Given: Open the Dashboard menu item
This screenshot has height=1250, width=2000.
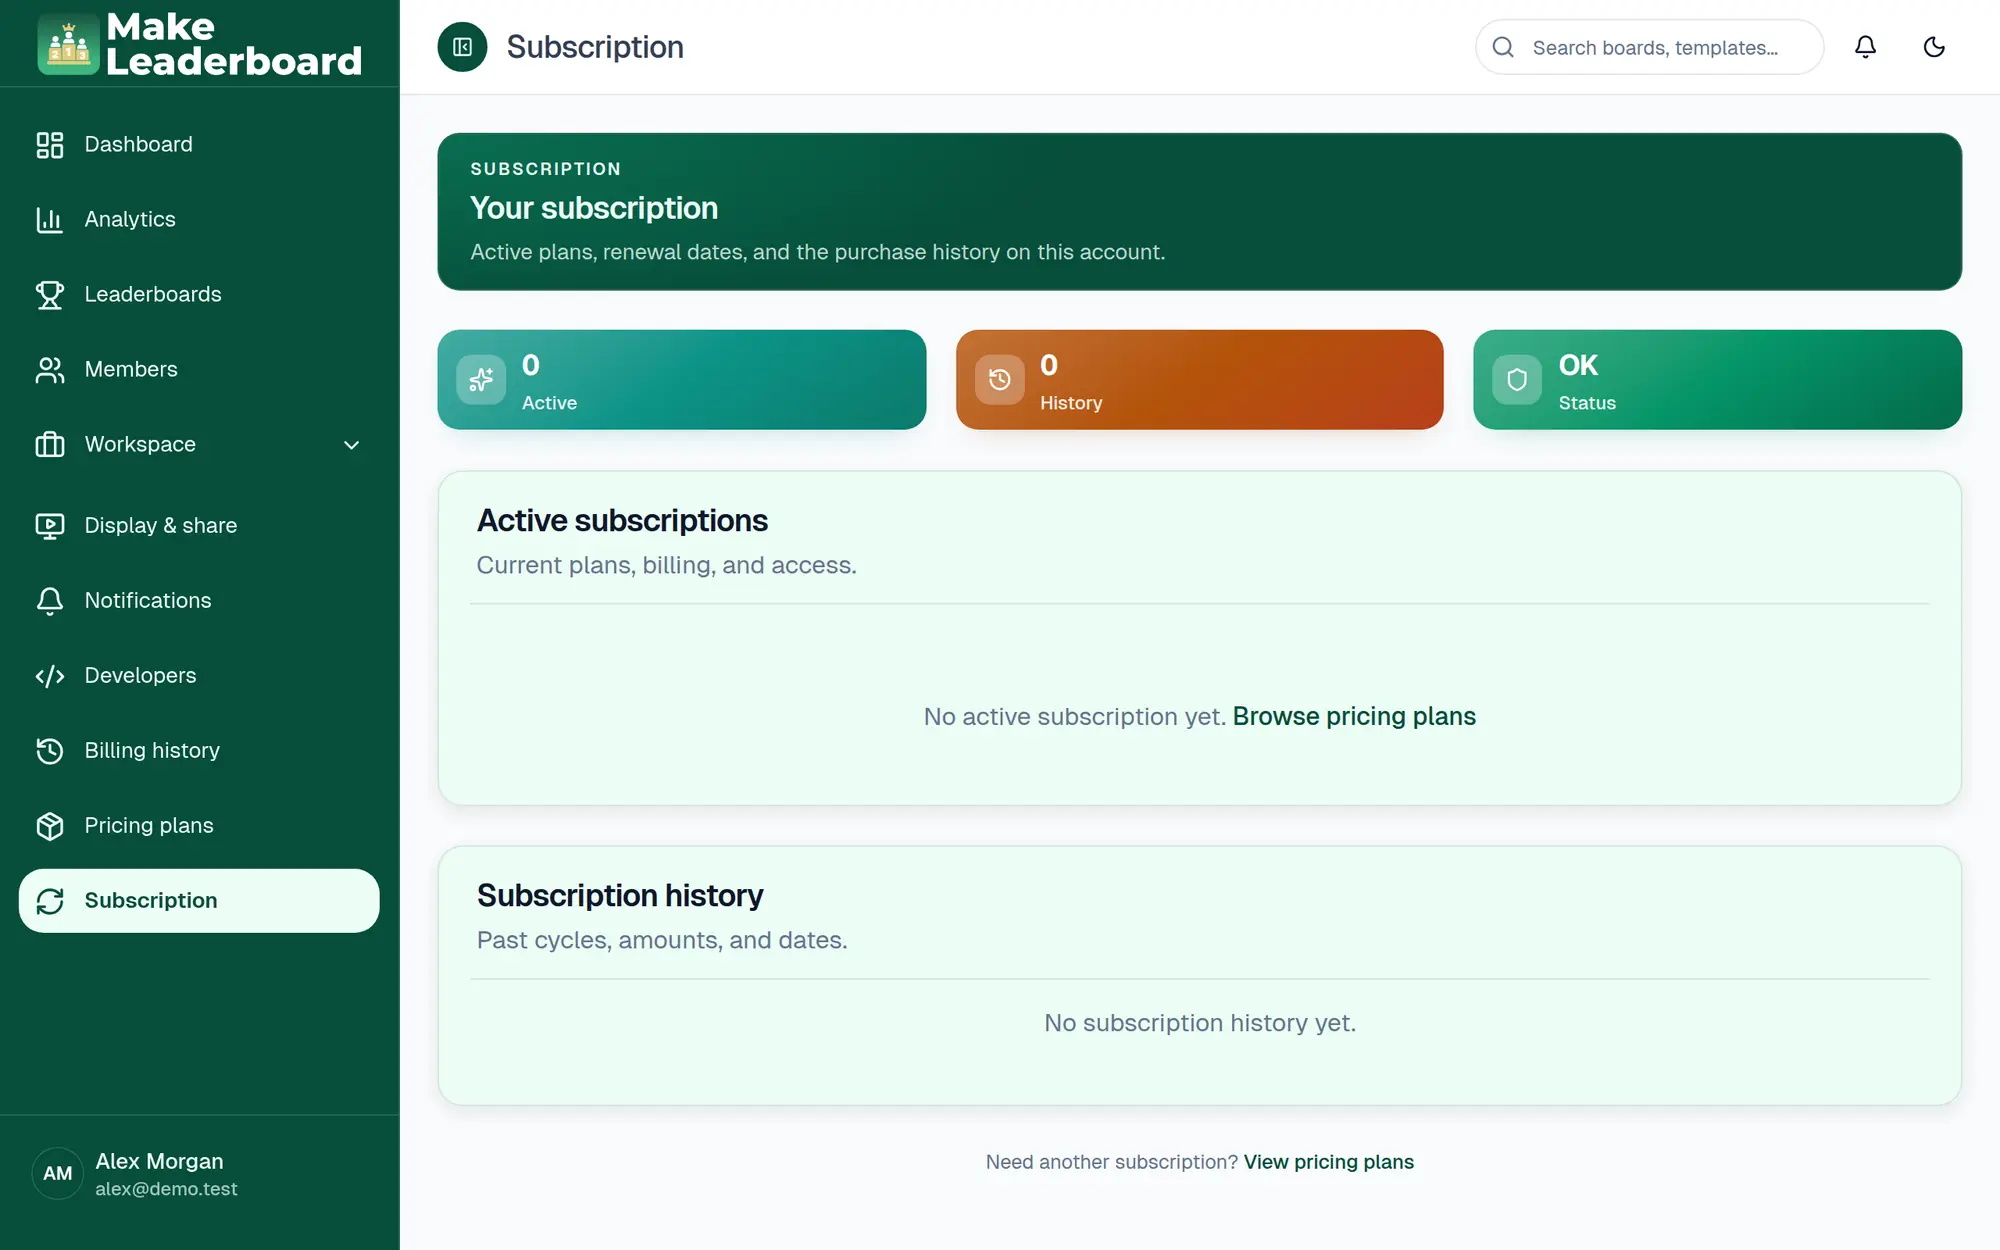Looking at the screenshot, I should [199, 145].
